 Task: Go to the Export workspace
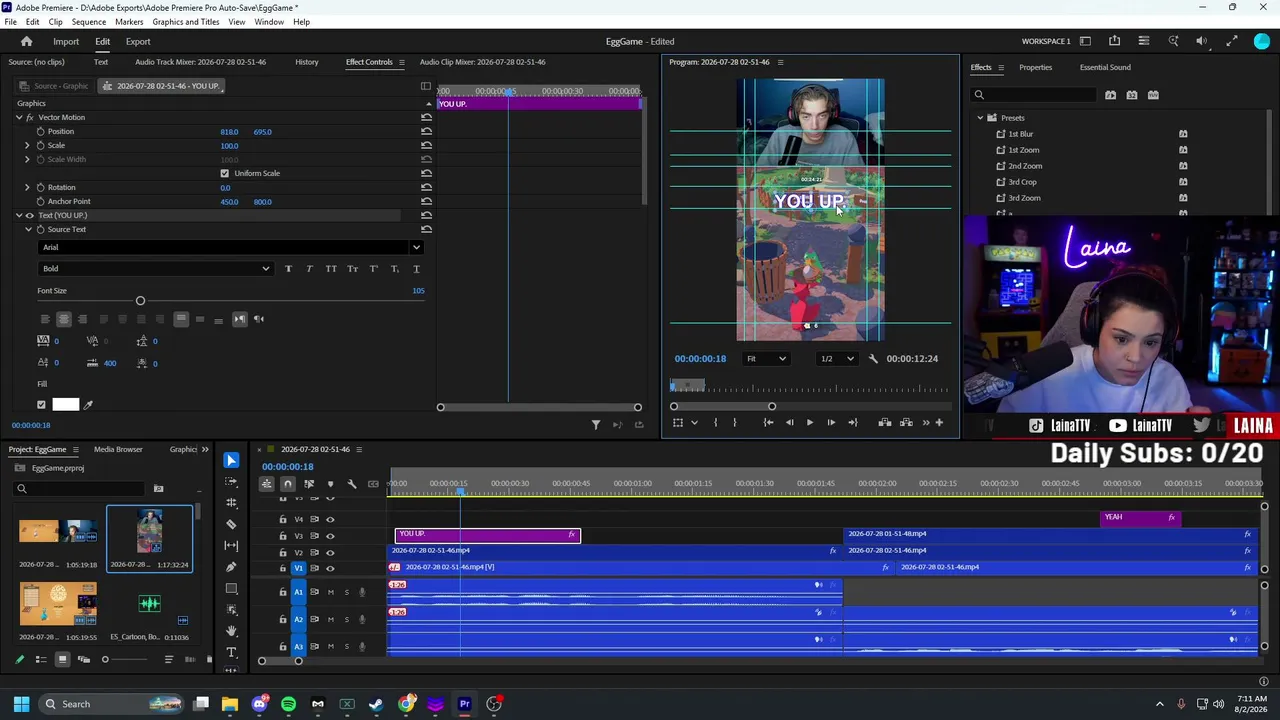[138, 41]
